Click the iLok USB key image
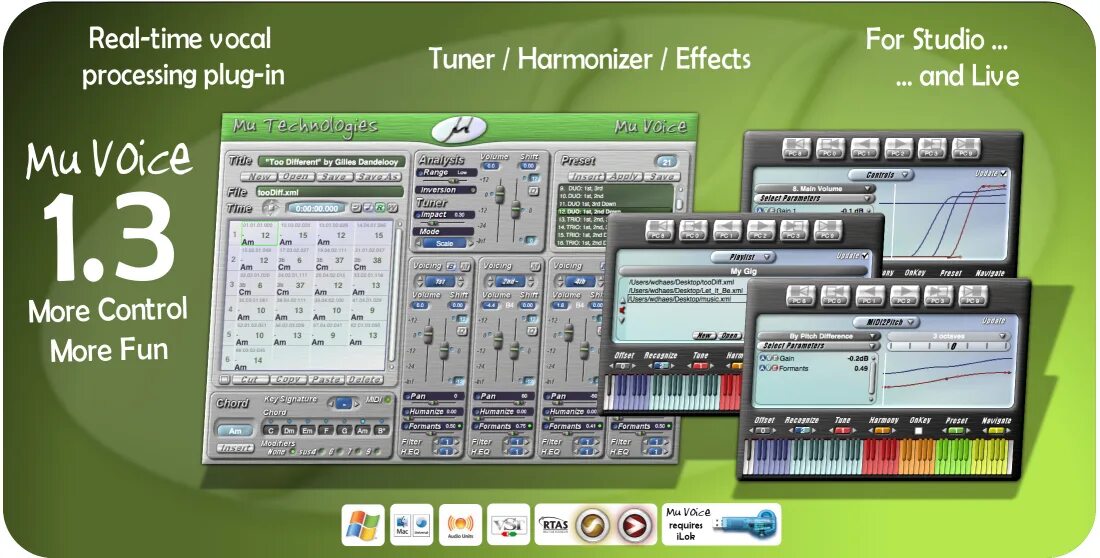Image resolution: width=1100 pixels, height=558 pixels. tap(744, 524)
